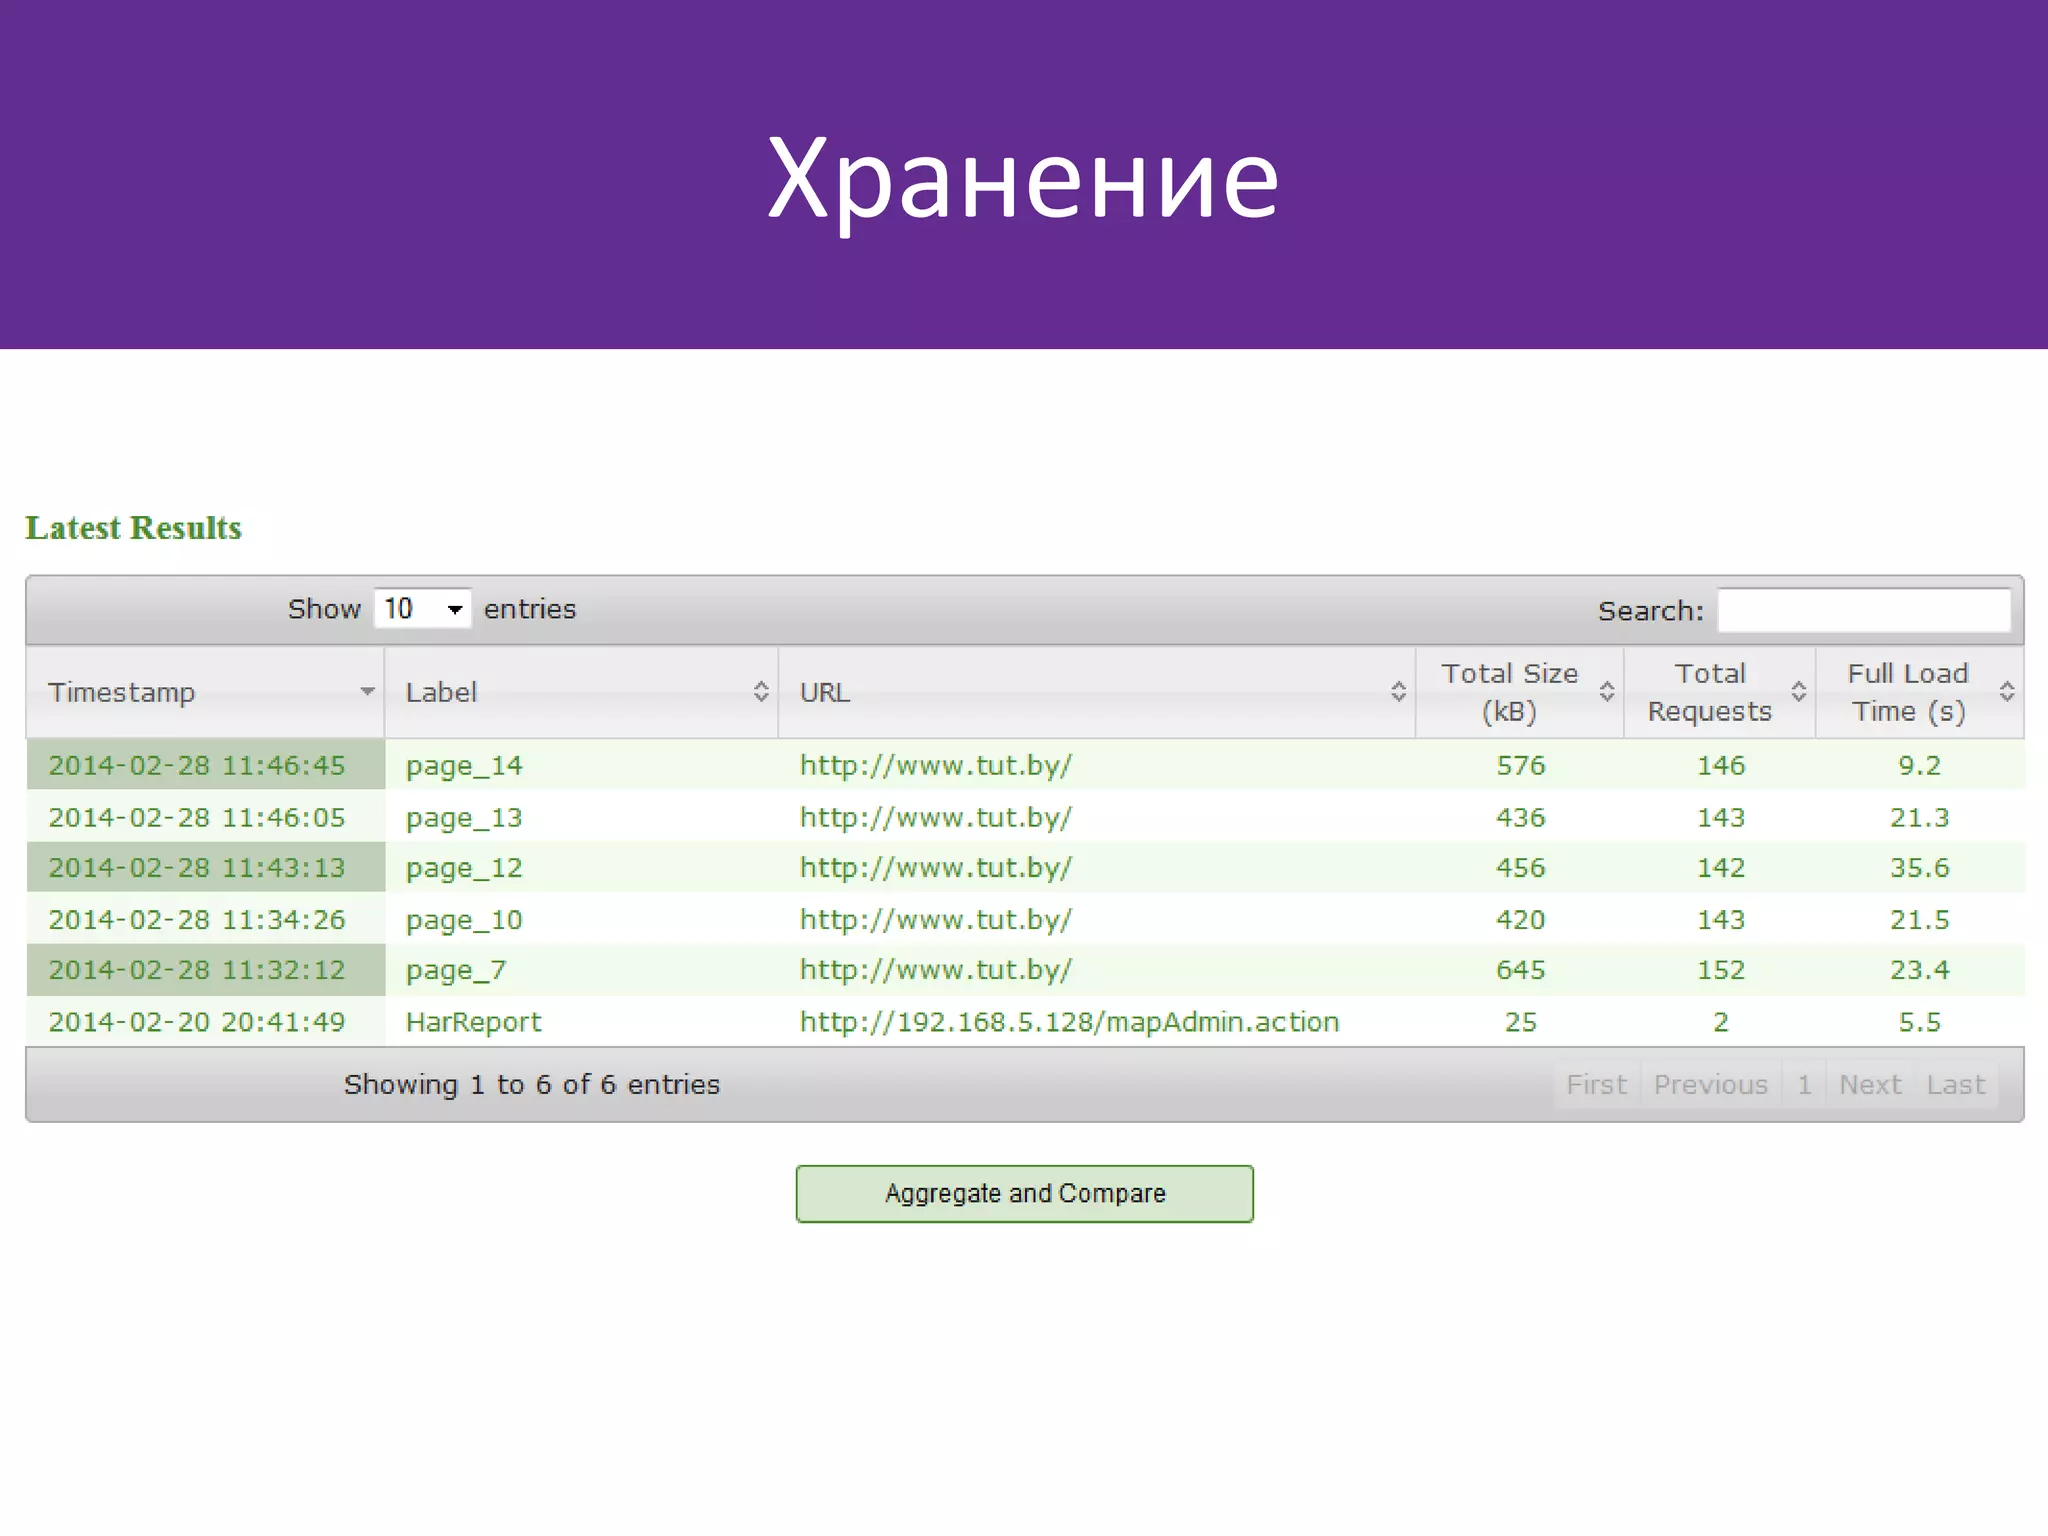Sort table by Label column icon
This screenshot has height=1536, width=2048.
point(761,692)
